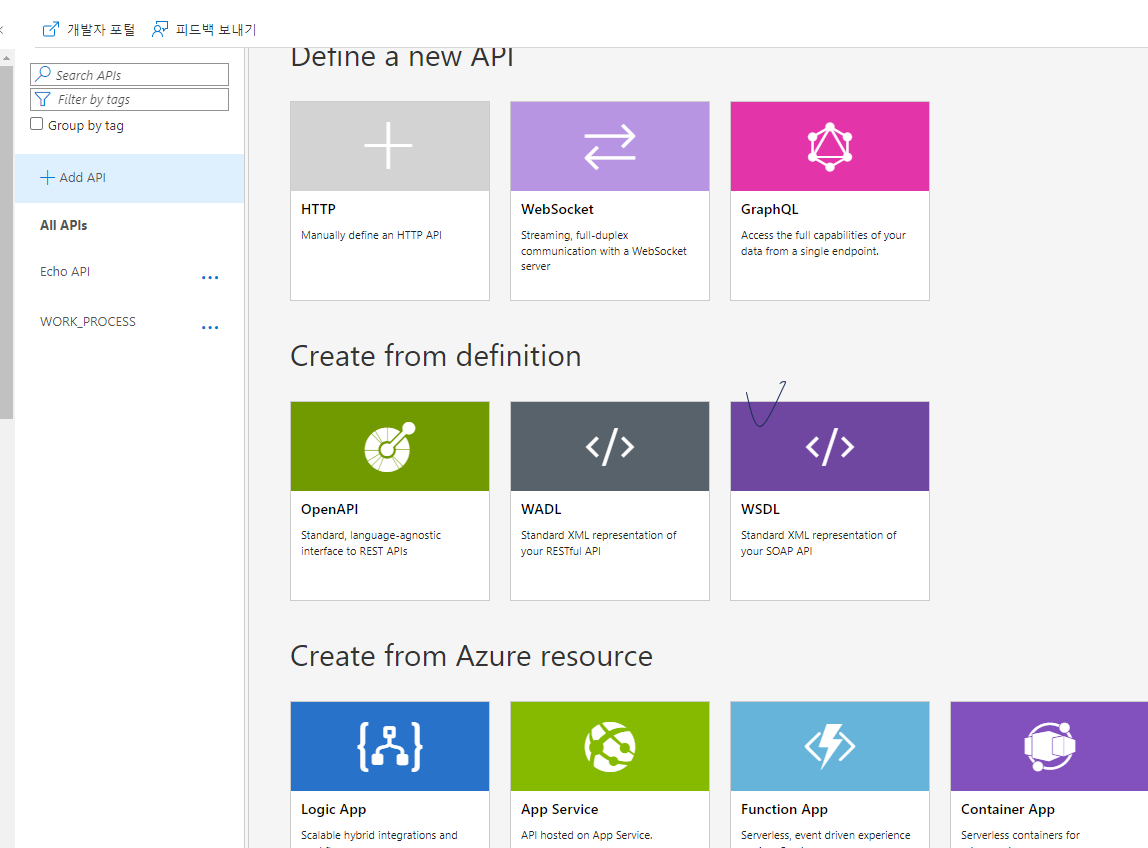Choose the Function App lightning icon
The width and height of the screenshot is (1148, 848).
pos(830,746)
